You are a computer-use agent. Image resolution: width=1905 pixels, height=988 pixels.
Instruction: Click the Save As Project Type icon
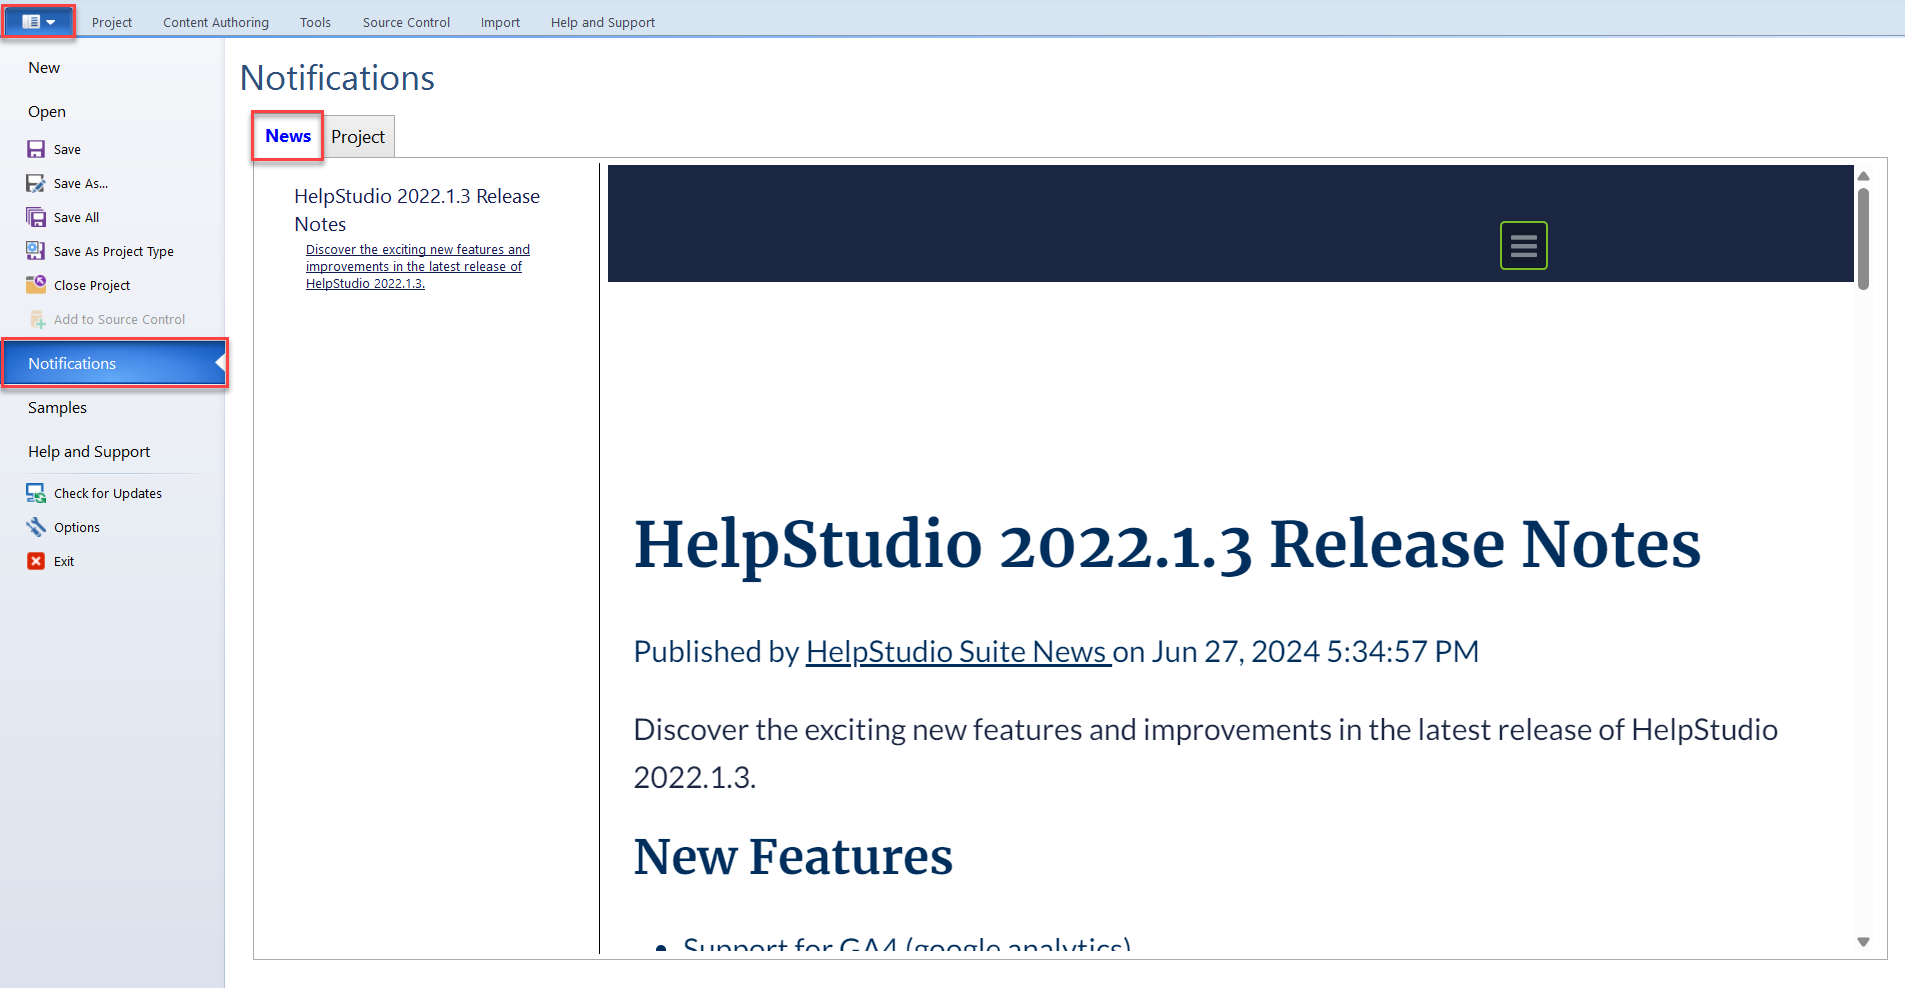pos(36,251)
